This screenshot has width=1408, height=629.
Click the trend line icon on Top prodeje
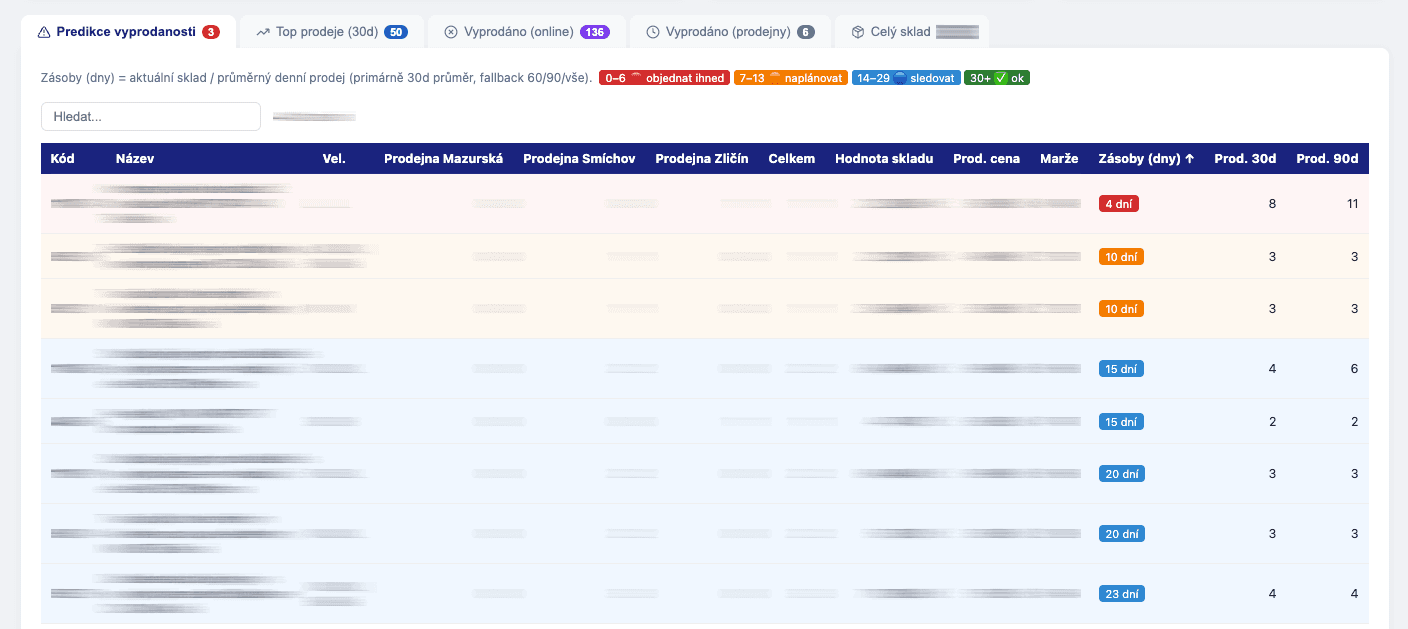(x=263, y=32)
